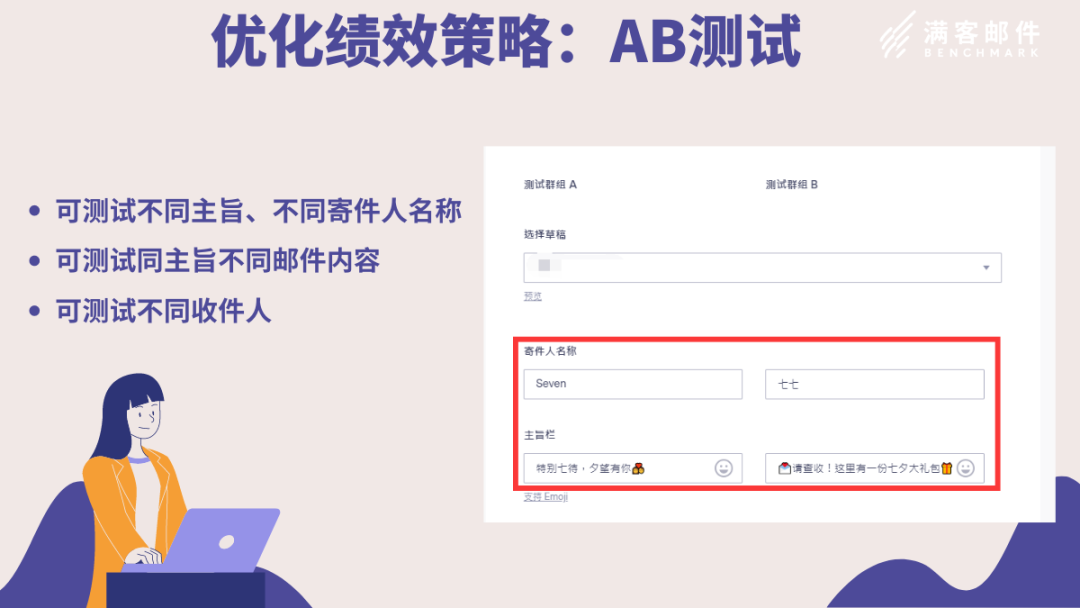Click the mailbox emoji in subject B
The height and width of the screenshot is (608, 1080).
click(x=784, y=468)
